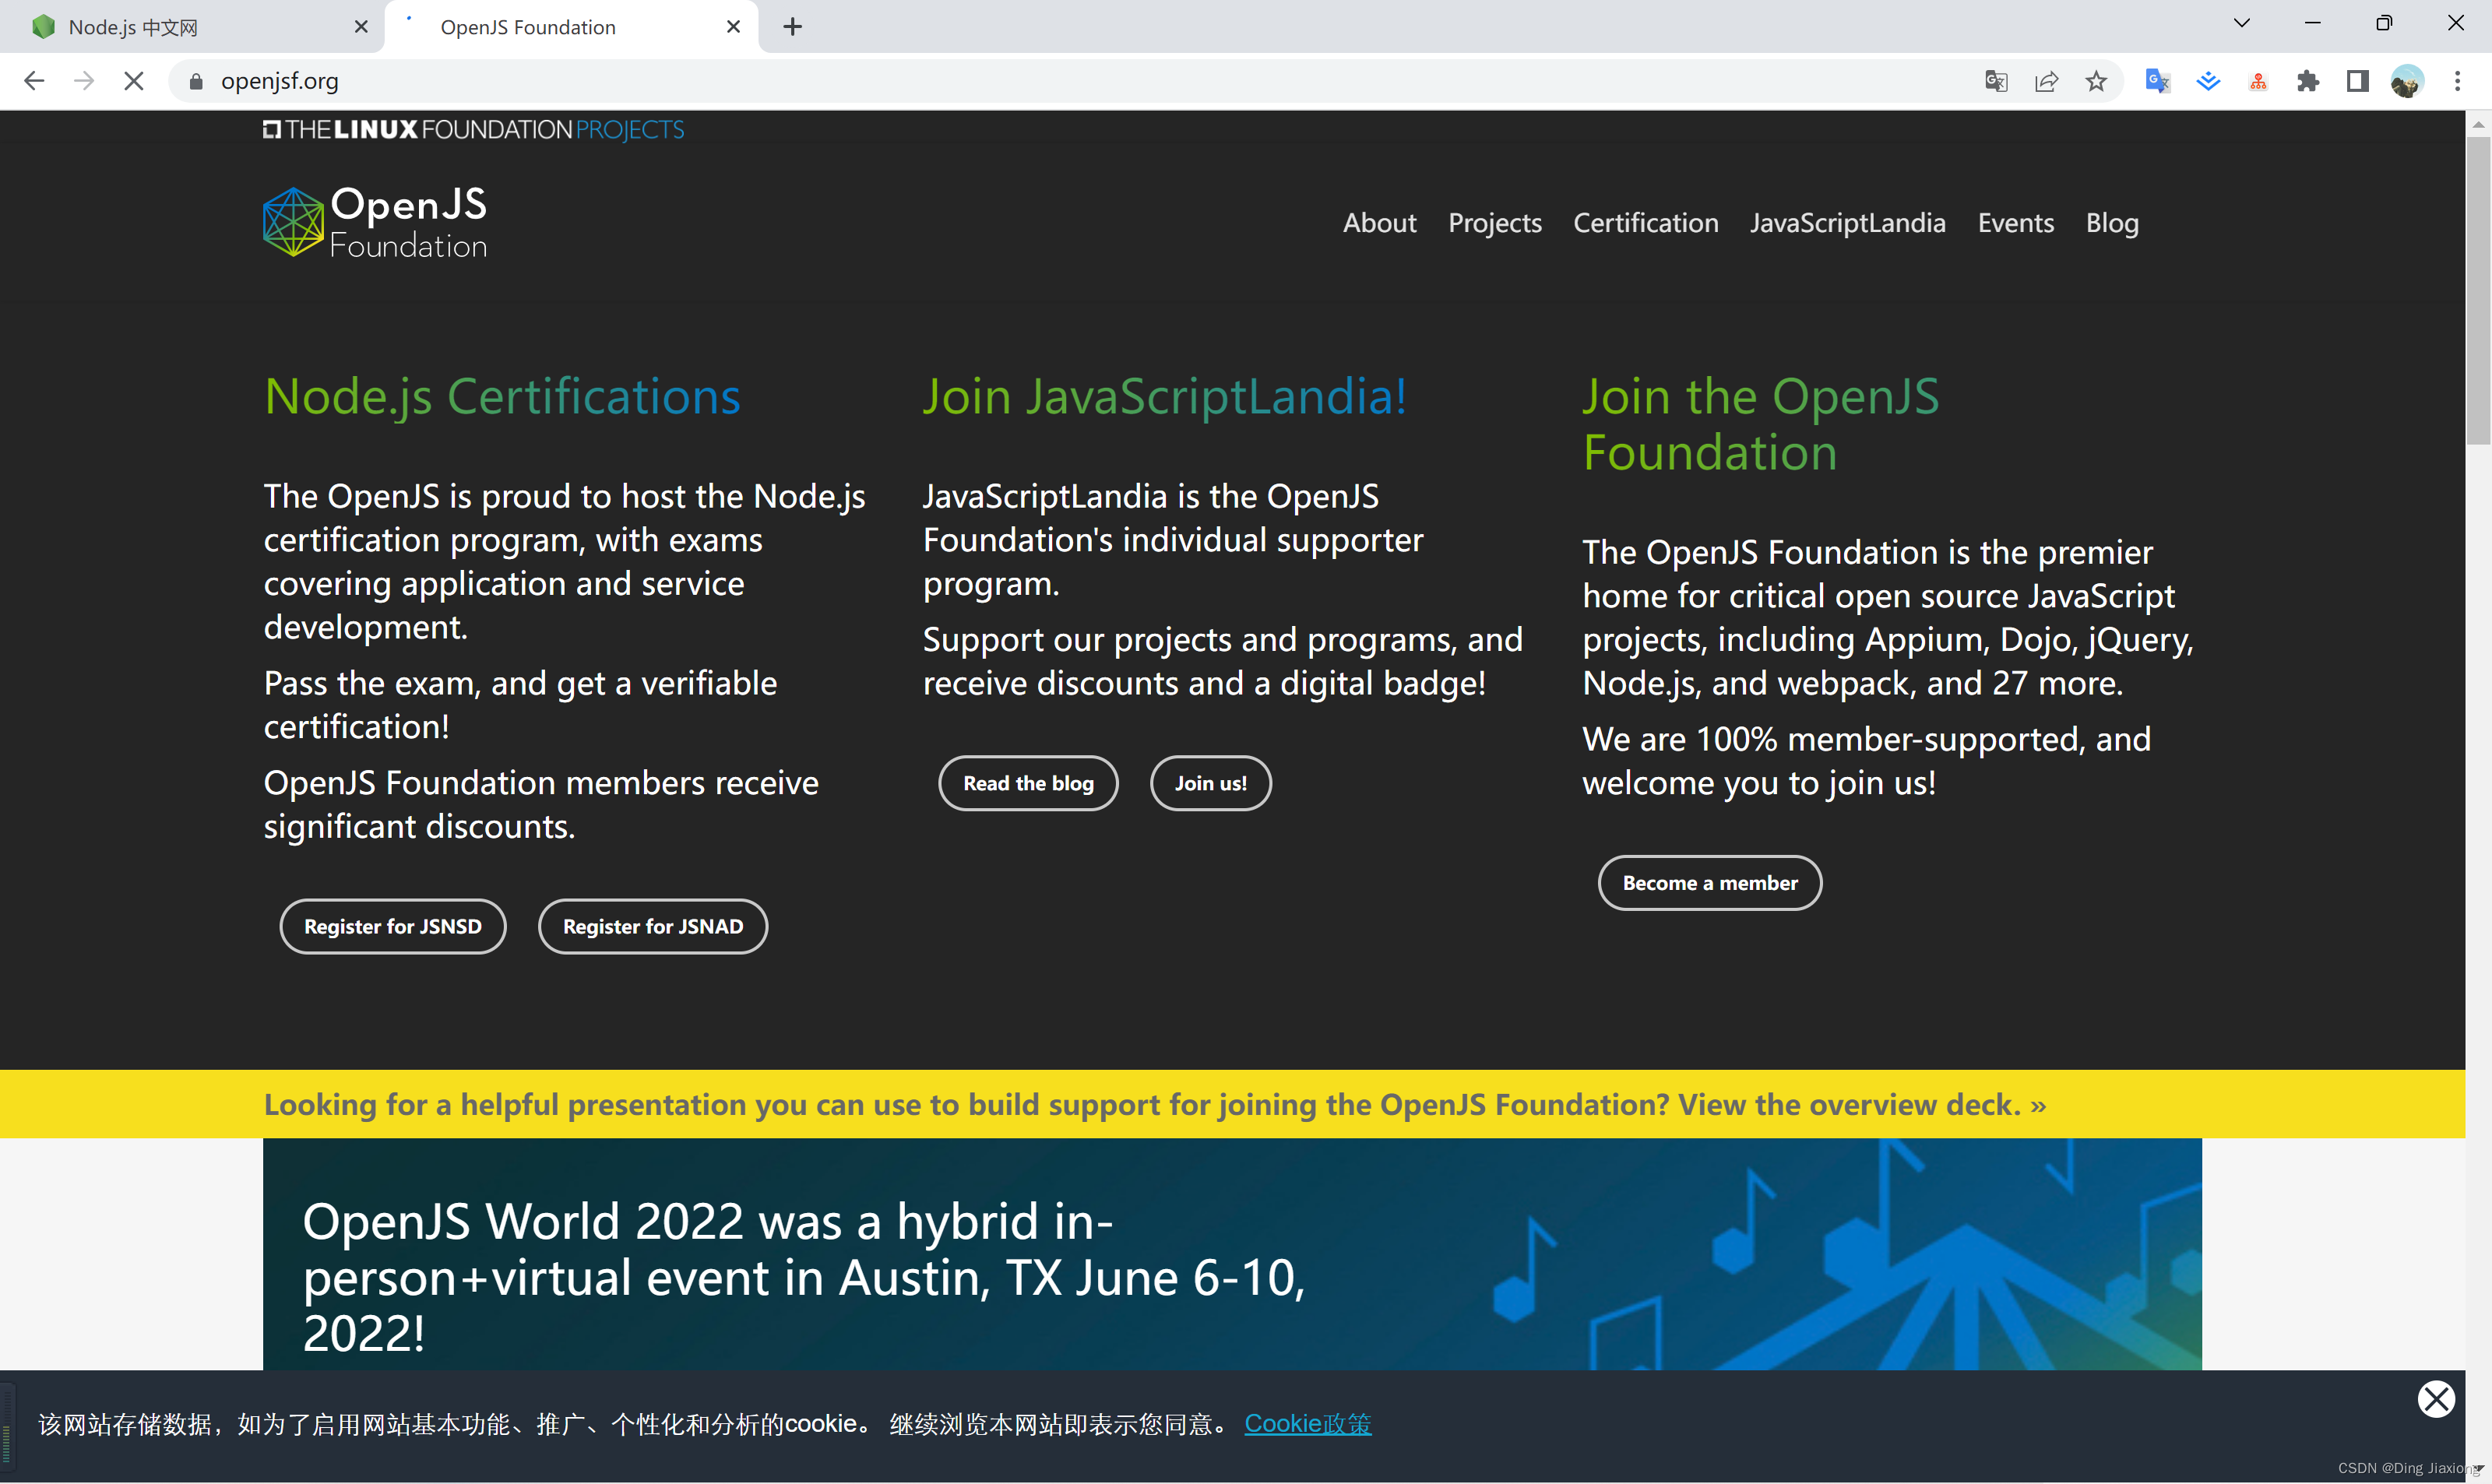Close the OpenJS Foundation tab
Viewport: 2492px width, 1484px height.
733,27
